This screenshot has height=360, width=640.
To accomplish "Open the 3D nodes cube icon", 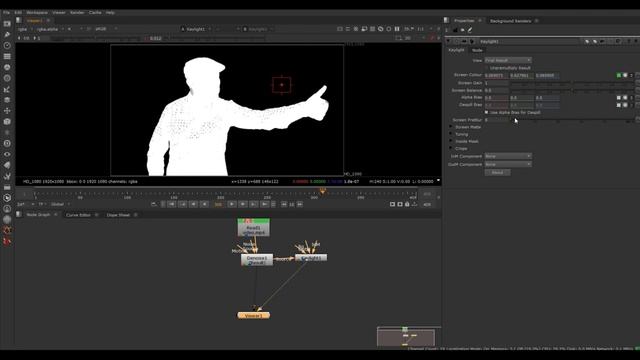I will 7,122.
